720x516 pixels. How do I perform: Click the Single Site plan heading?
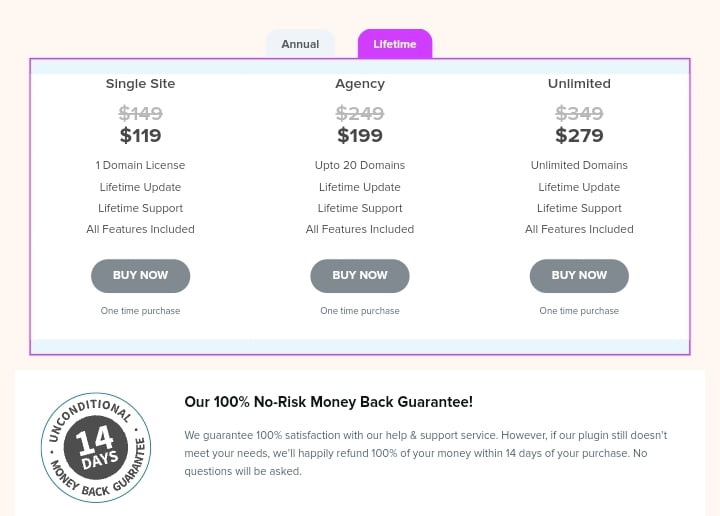pos(141,84)
